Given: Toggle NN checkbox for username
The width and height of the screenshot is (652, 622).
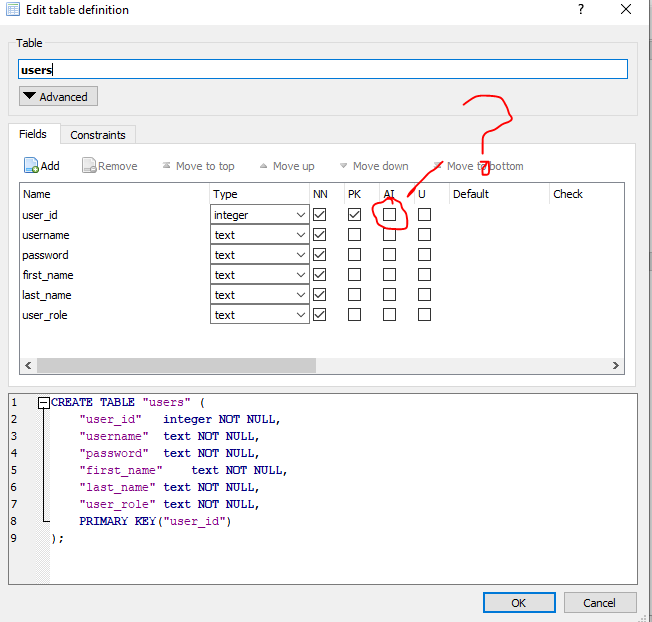Looking at the screenshot, I should pos(320,235).
